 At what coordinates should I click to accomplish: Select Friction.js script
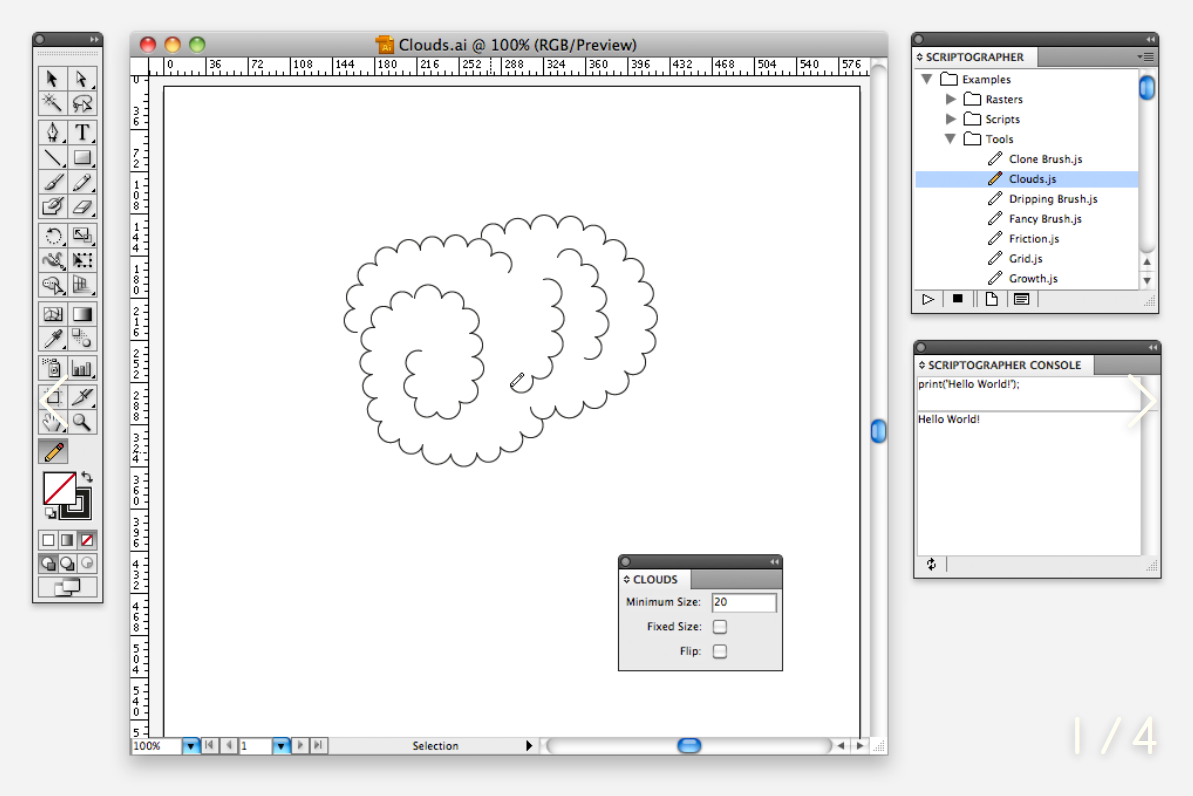[x=1033, y=239]
